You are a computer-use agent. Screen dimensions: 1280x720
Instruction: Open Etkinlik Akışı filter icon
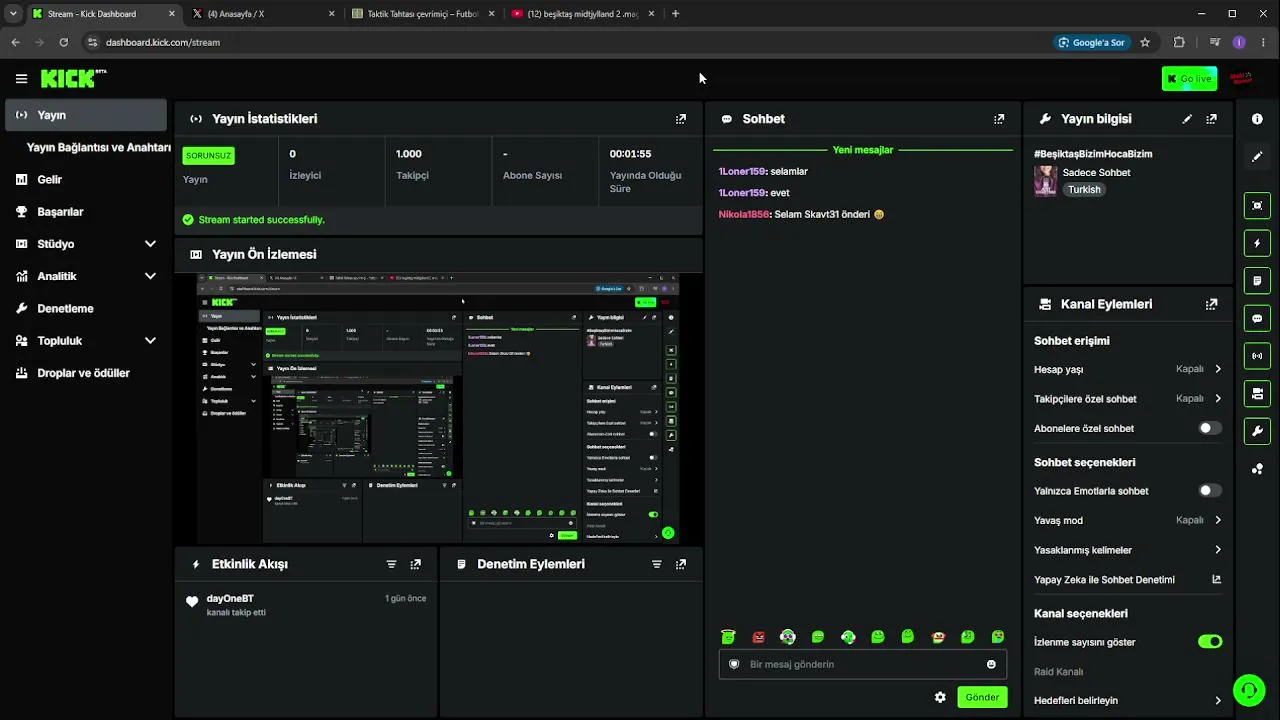391,564
